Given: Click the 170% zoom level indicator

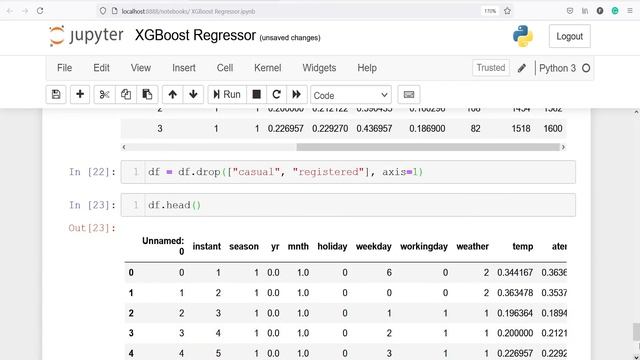Looking at the screenshot, I should (490, 11).
